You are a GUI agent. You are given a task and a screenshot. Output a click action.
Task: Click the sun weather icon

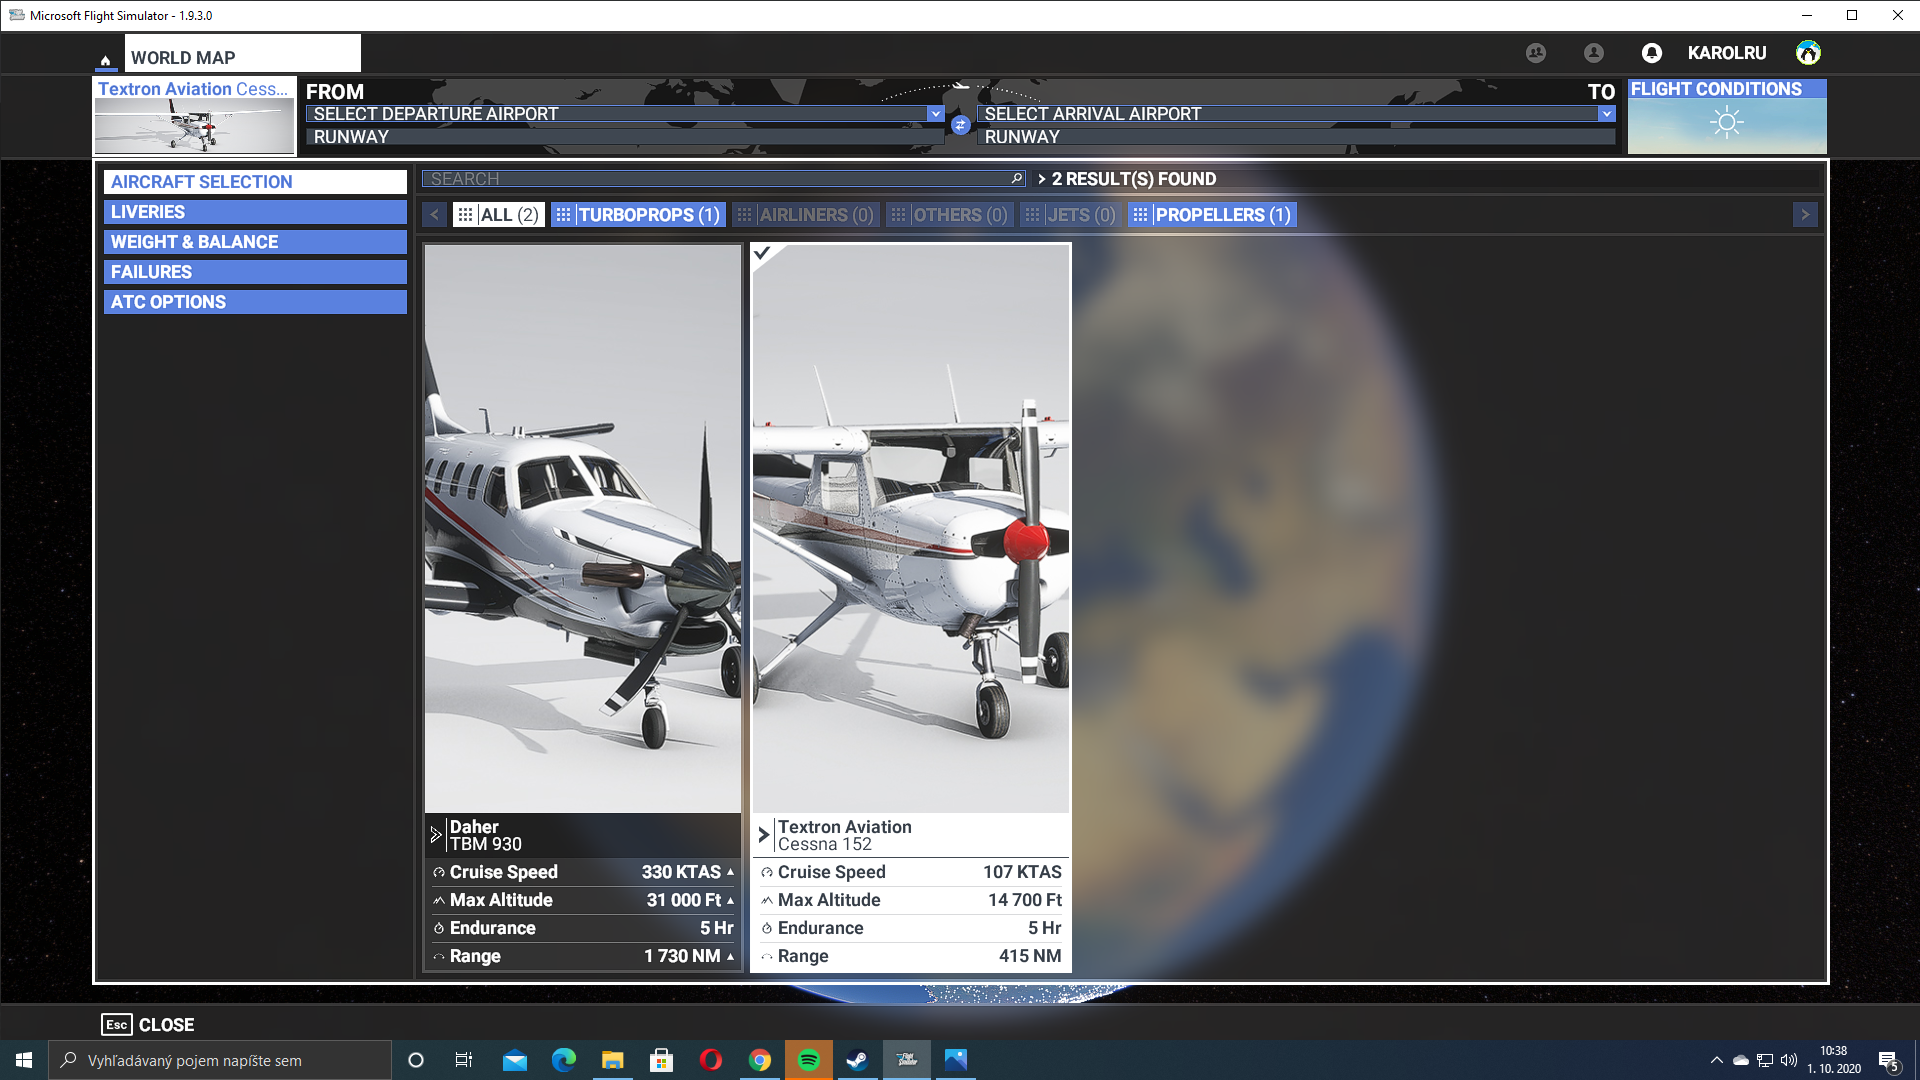tap(1726, 123)
